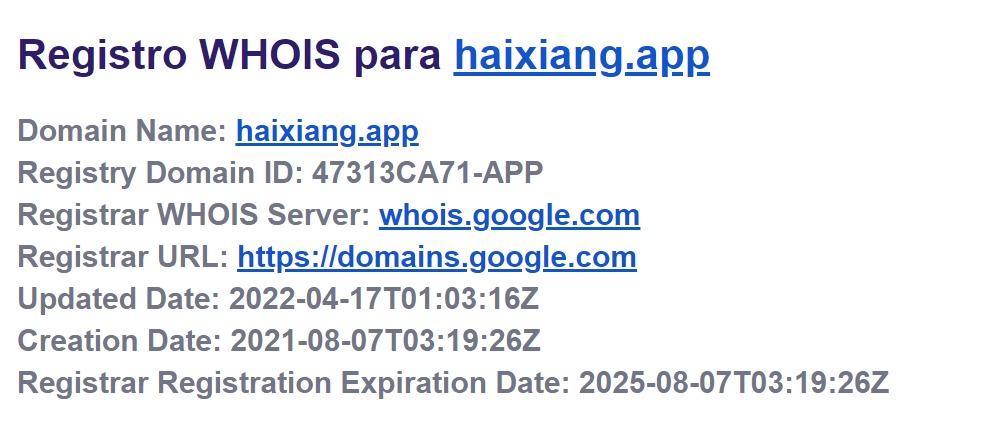
Task: Open the whois.google.com link
Action: [x=509, y=215]
